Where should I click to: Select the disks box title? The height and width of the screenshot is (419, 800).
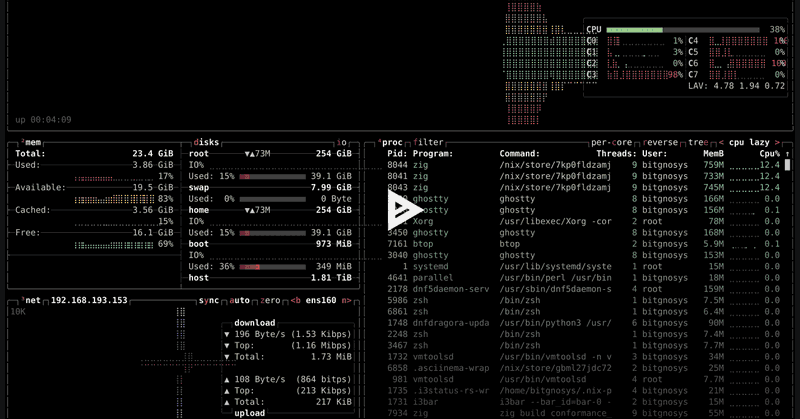pos(206,142)
